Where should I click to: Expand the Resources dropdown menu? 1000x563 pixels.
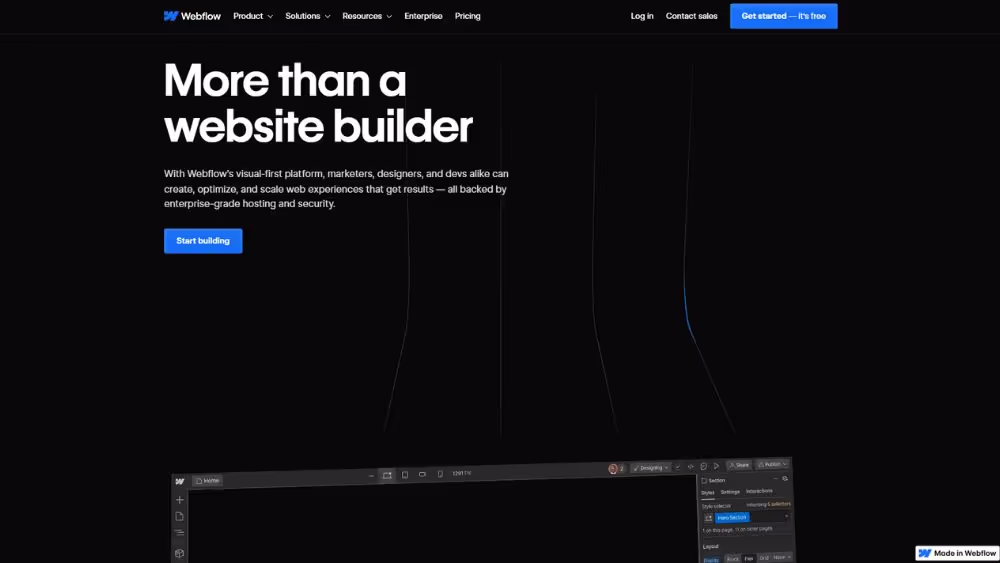367,16
